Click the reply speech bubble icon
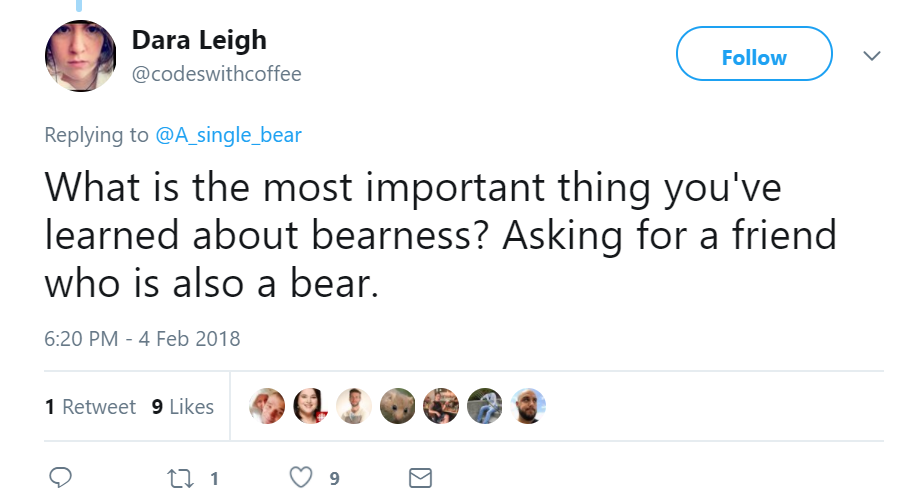This screenshot has width=911, height=504. coord(60,478)
